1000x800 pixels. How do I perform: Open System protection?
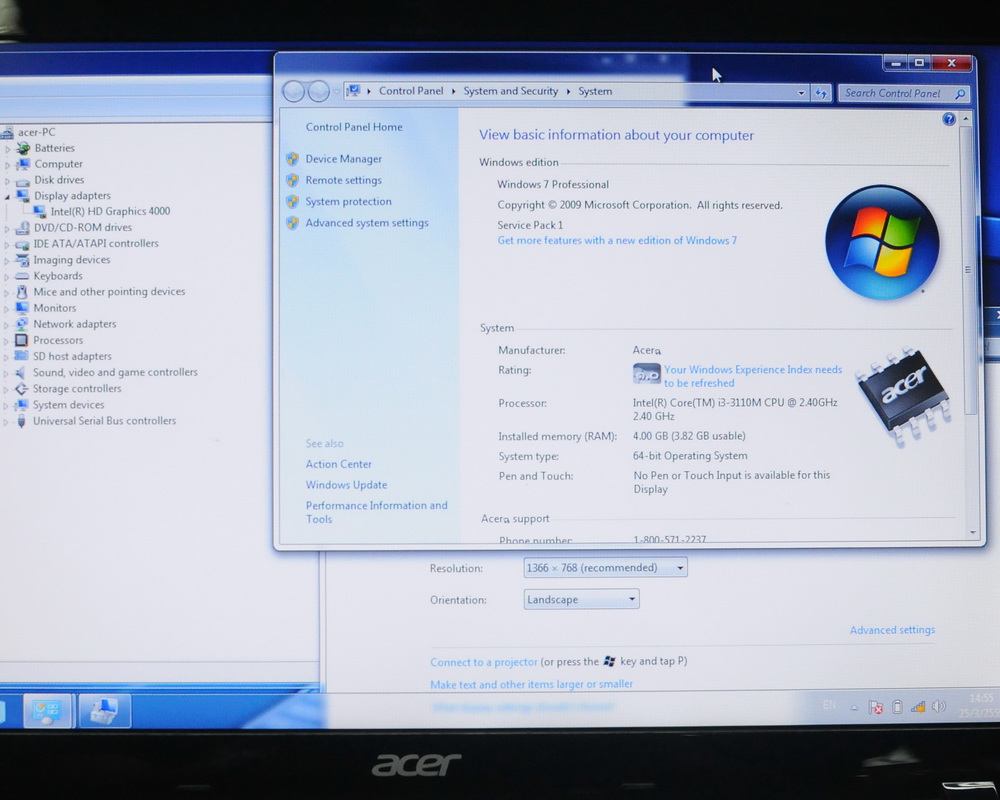pyautogui.click(x=348, y=202)
